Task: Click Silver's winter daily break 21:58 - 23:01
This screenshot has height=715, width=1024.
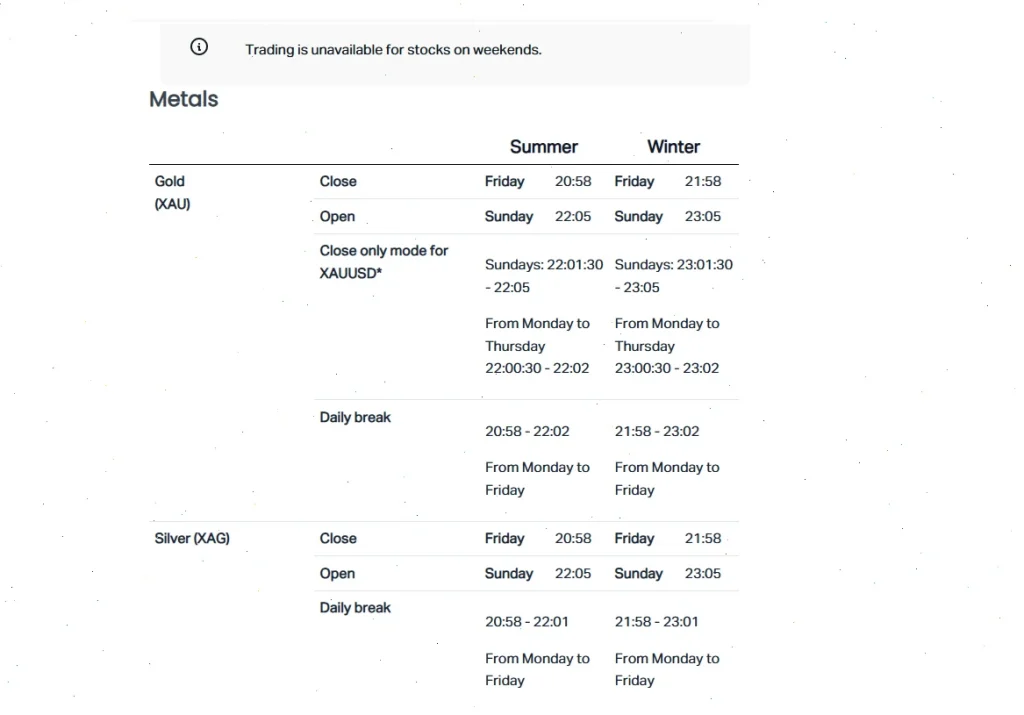Action: pos(656,621)
